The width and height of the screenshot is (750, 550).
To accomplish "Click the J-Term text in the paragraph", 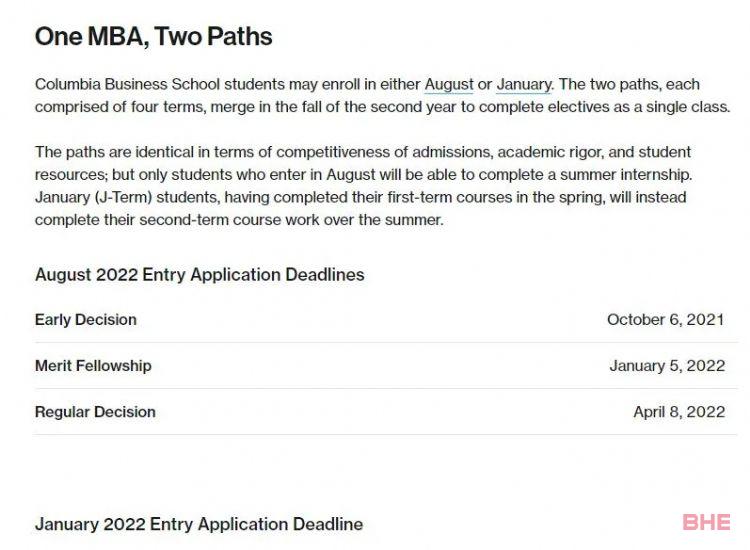I will click(x=123, y=198).
